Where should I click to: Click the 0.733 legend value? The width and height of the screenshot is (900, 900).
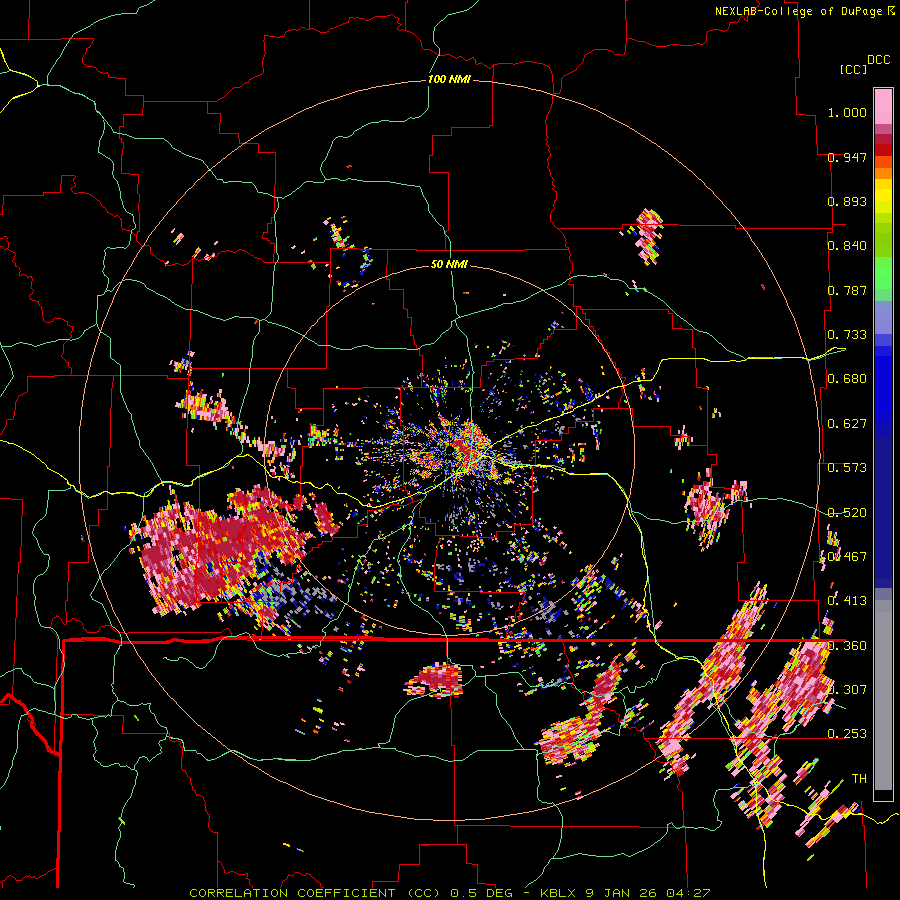(847, 335)
